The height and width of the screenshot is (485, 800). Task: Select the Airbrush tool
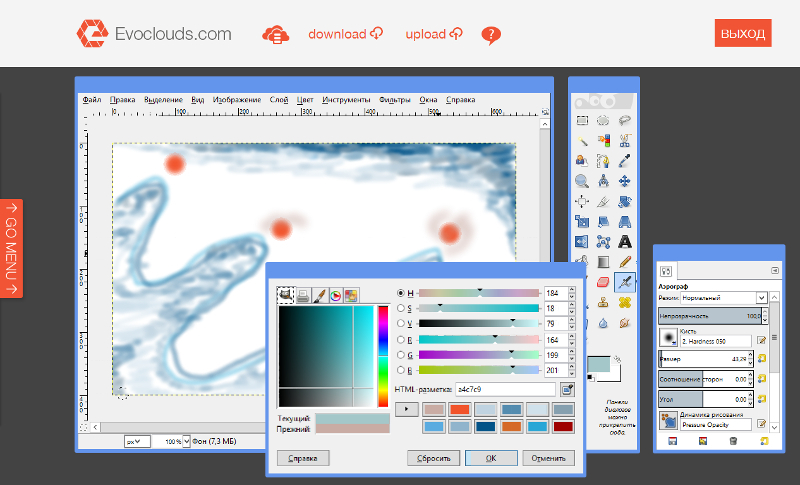[624, 282]
